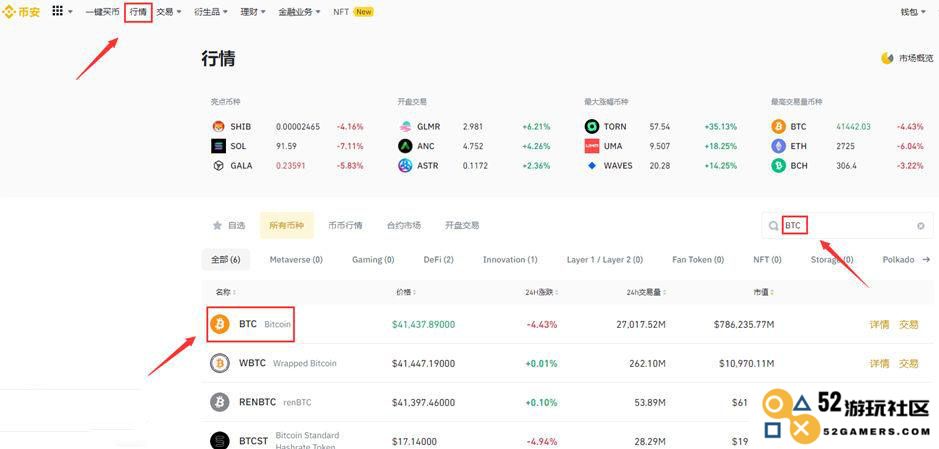The height and width of the screenshot is (449, 939).
Task: Click the SOL coin icon
Action: pyautogui.click(x=219, y=146)
